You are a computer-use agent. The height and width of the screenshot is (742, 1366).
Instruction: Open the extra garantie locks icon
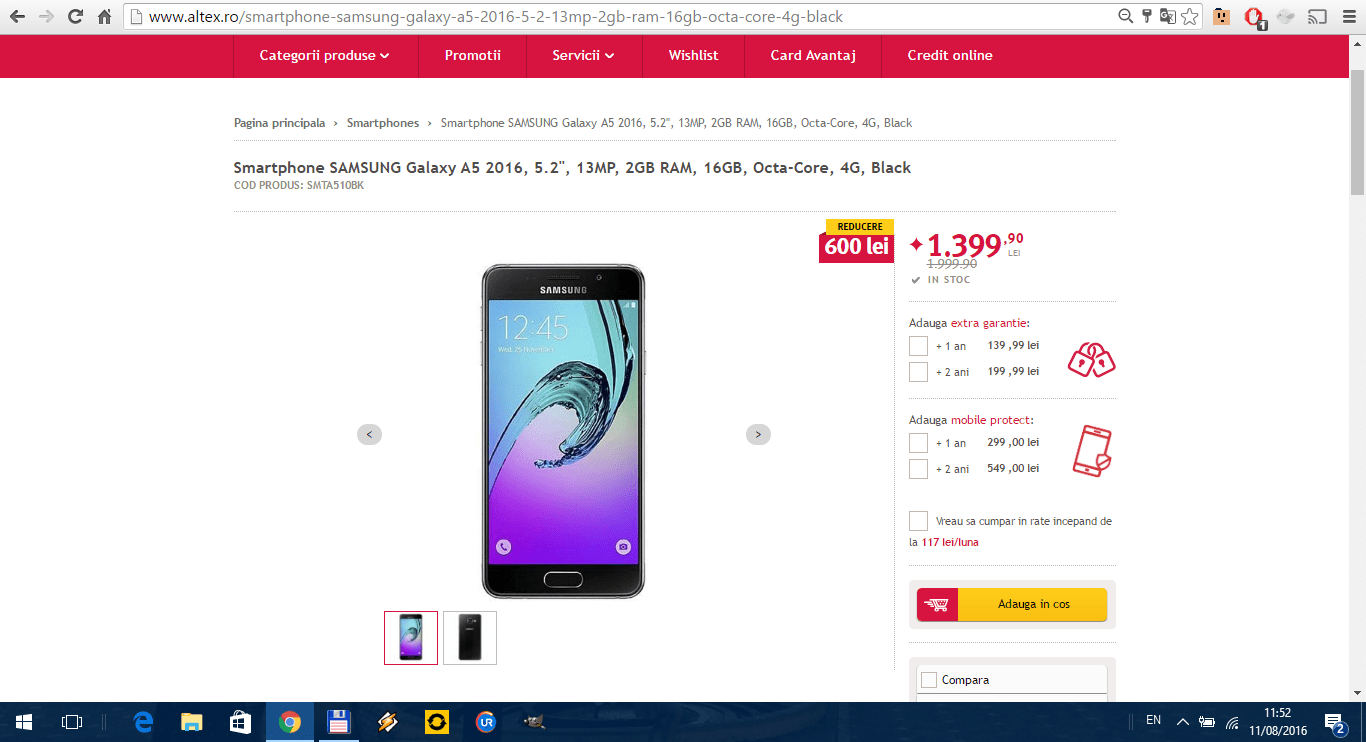coord(1091,360)
